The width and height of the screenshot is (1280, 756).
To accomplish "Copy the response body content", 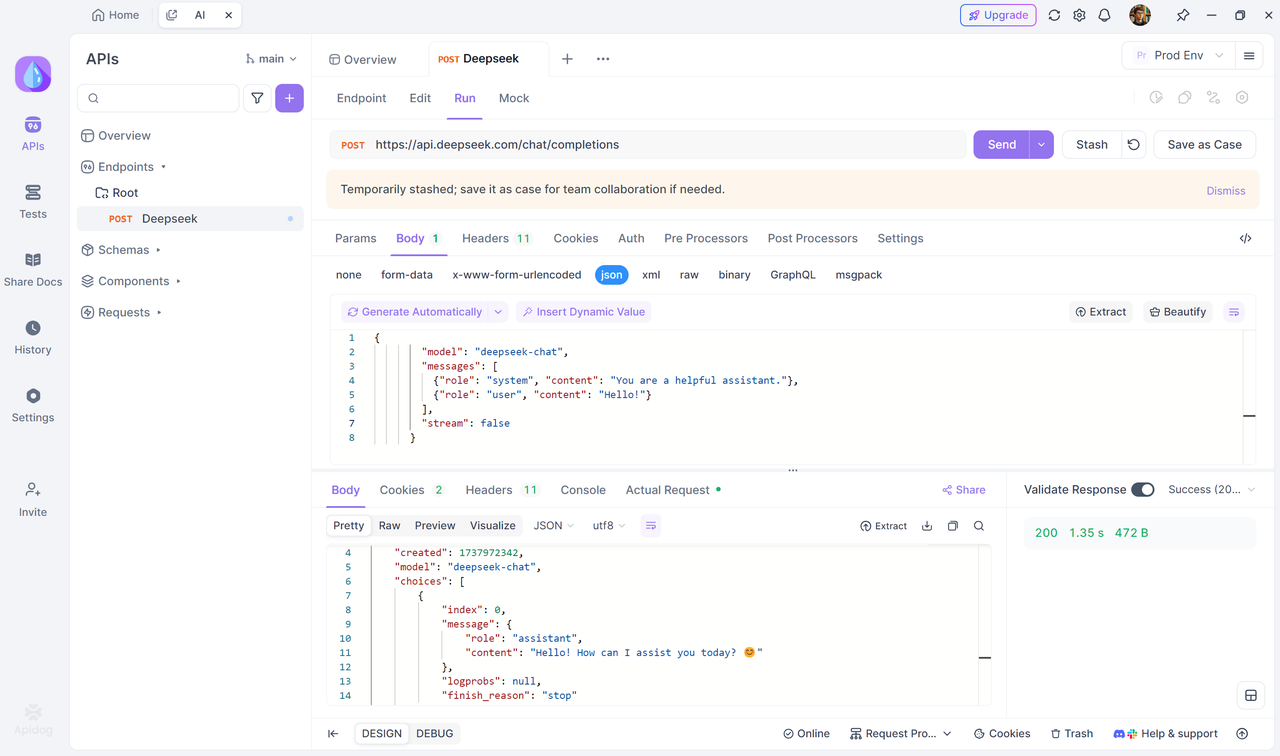I will pyautogui.click(x=953, y=526).
